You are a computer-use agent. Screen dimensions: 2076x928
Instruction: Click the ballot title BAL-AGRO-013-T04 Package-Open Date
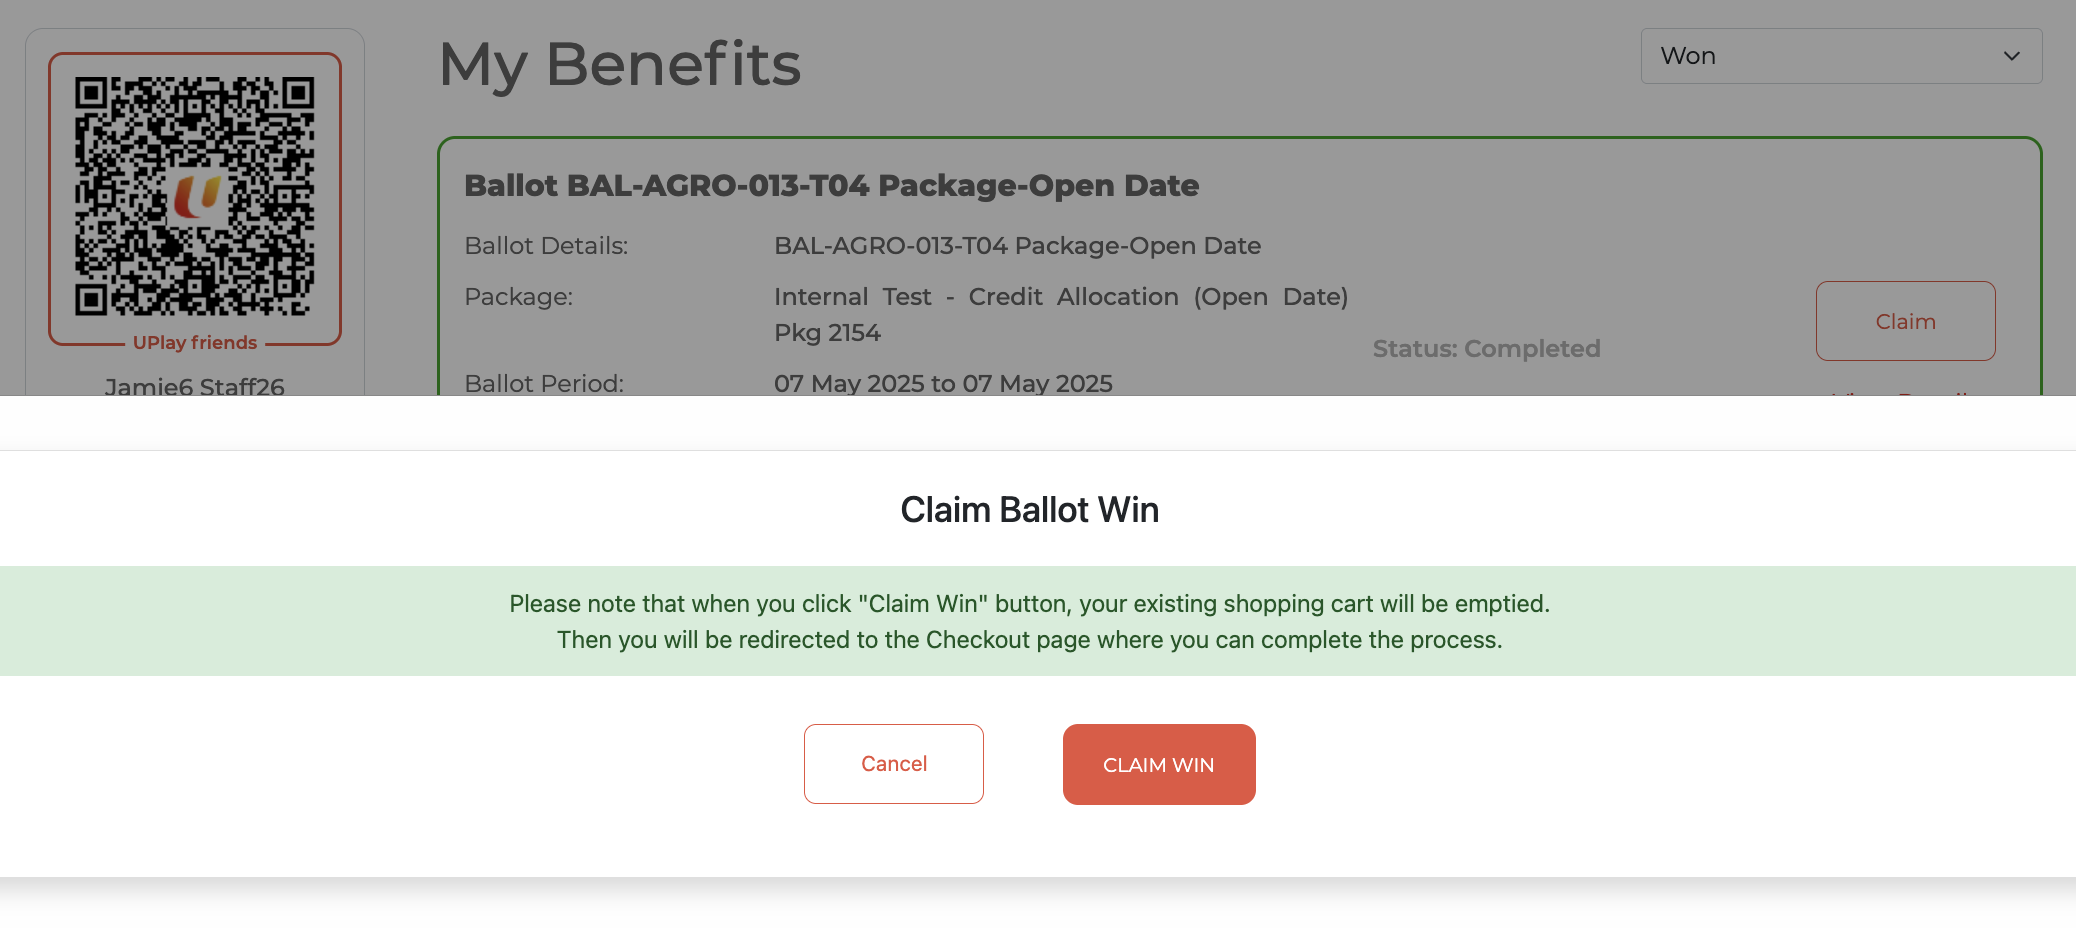pyautogui.click(x=831, y=186)
